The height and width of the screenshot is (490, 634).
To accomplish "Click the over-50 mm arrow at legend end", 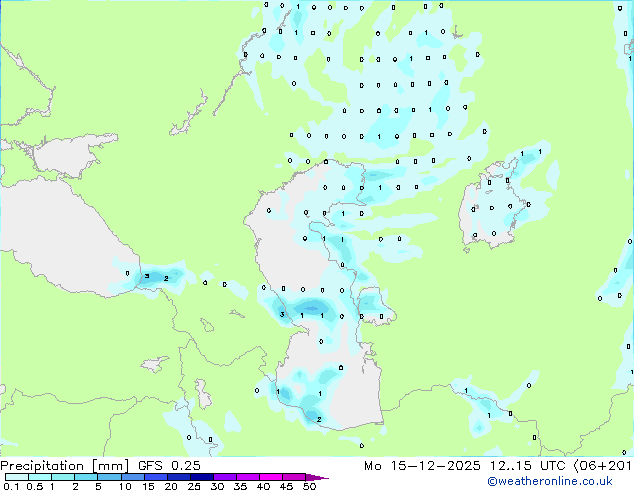I will (x=317, y=477).
